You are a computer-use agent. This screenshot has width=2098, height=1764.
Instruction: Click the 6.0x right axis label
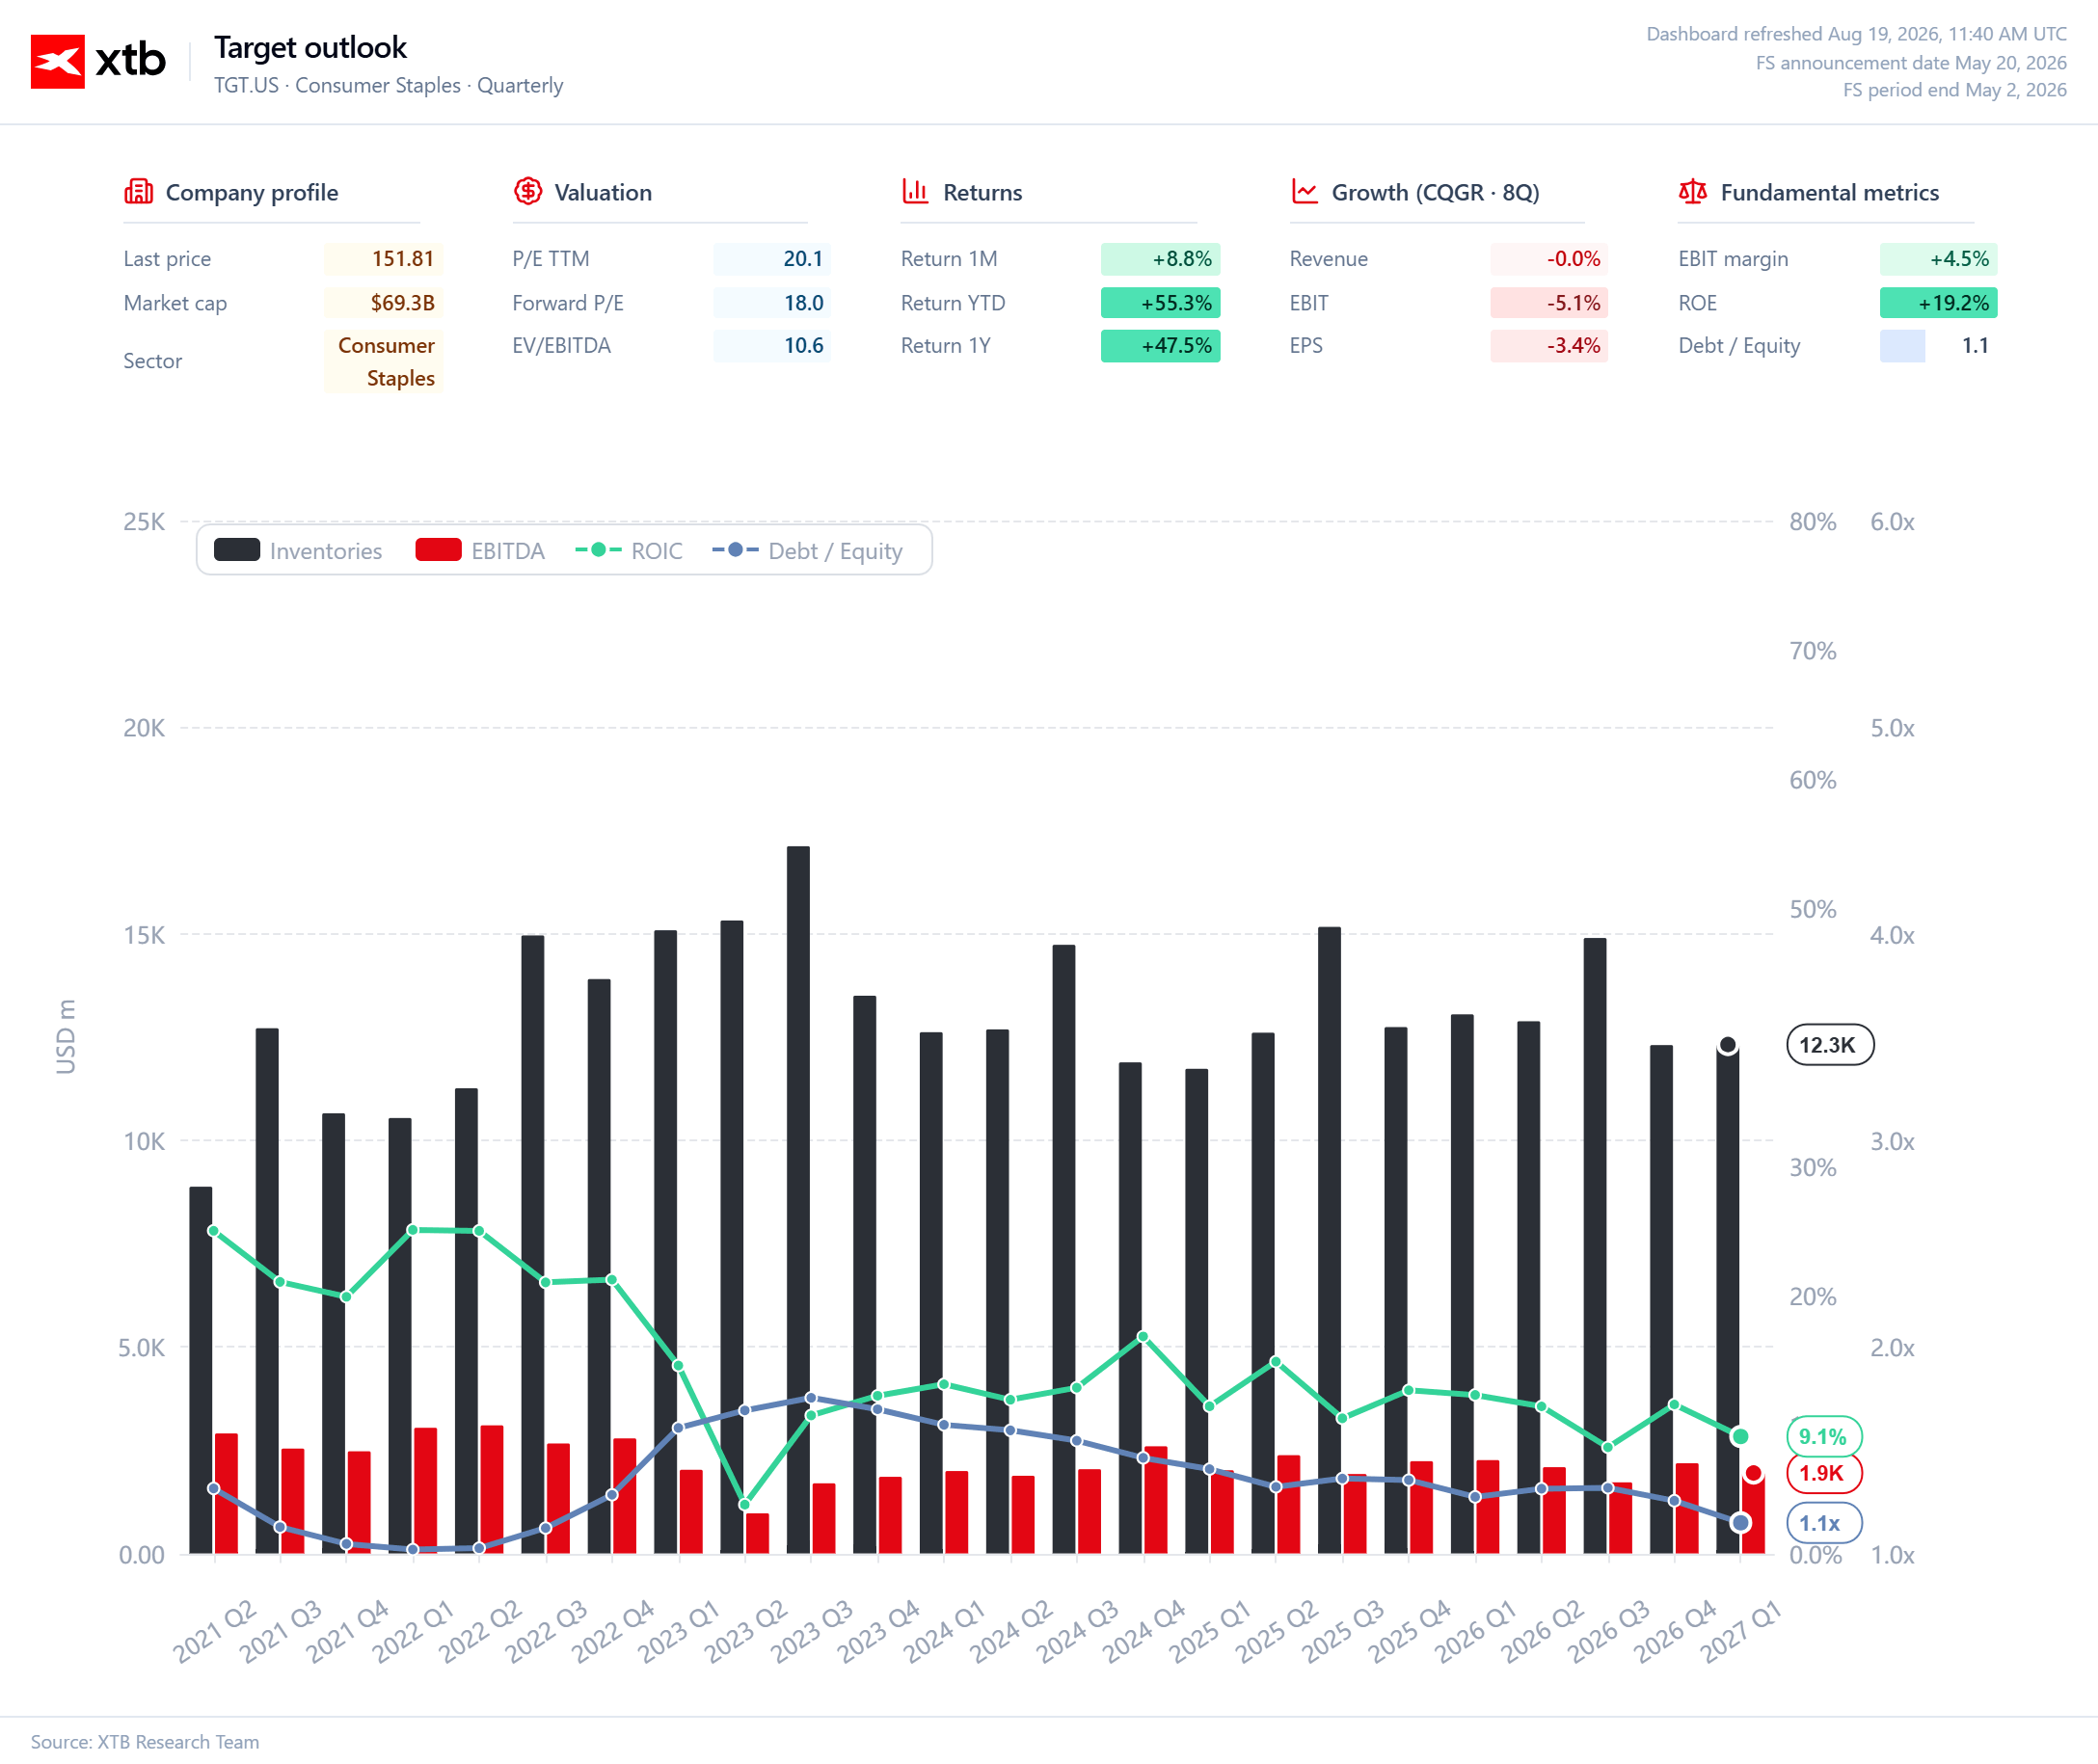tap(1892, 522)
